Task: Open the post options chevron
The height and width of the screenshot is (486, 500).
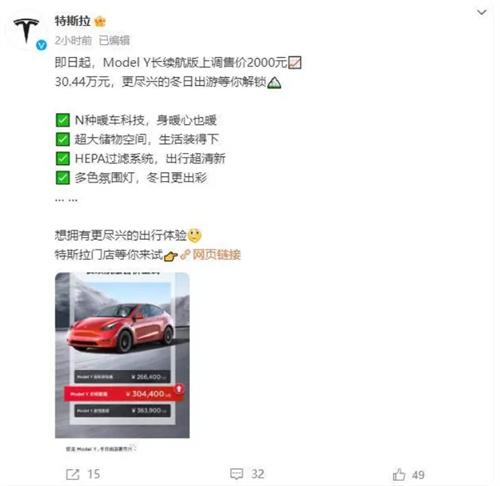Action: click(x=482, y=13)
